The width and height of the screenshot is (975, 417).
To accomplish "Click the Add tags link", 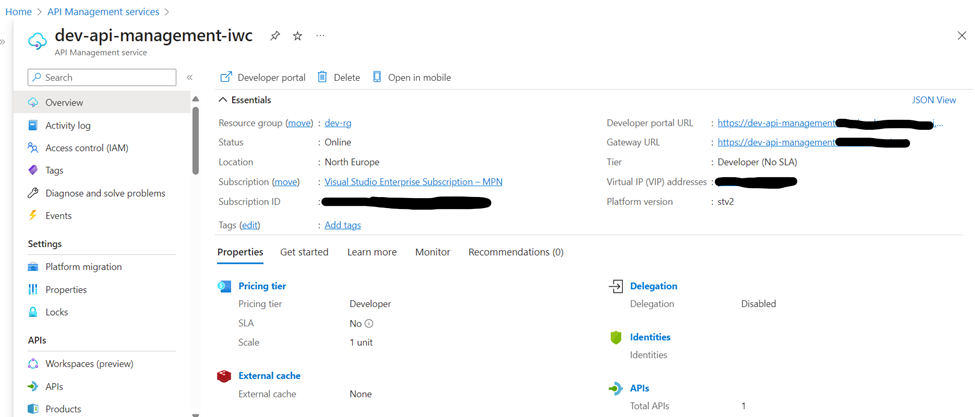I will [343, 225].
